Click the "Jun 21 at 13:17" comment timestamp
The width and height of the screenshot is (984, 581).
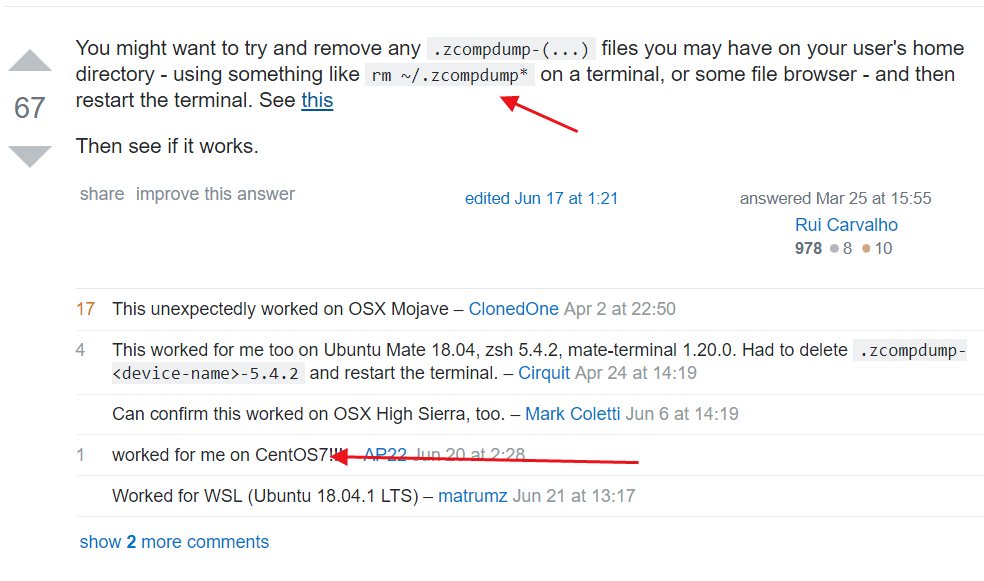(x=574, y=495)
